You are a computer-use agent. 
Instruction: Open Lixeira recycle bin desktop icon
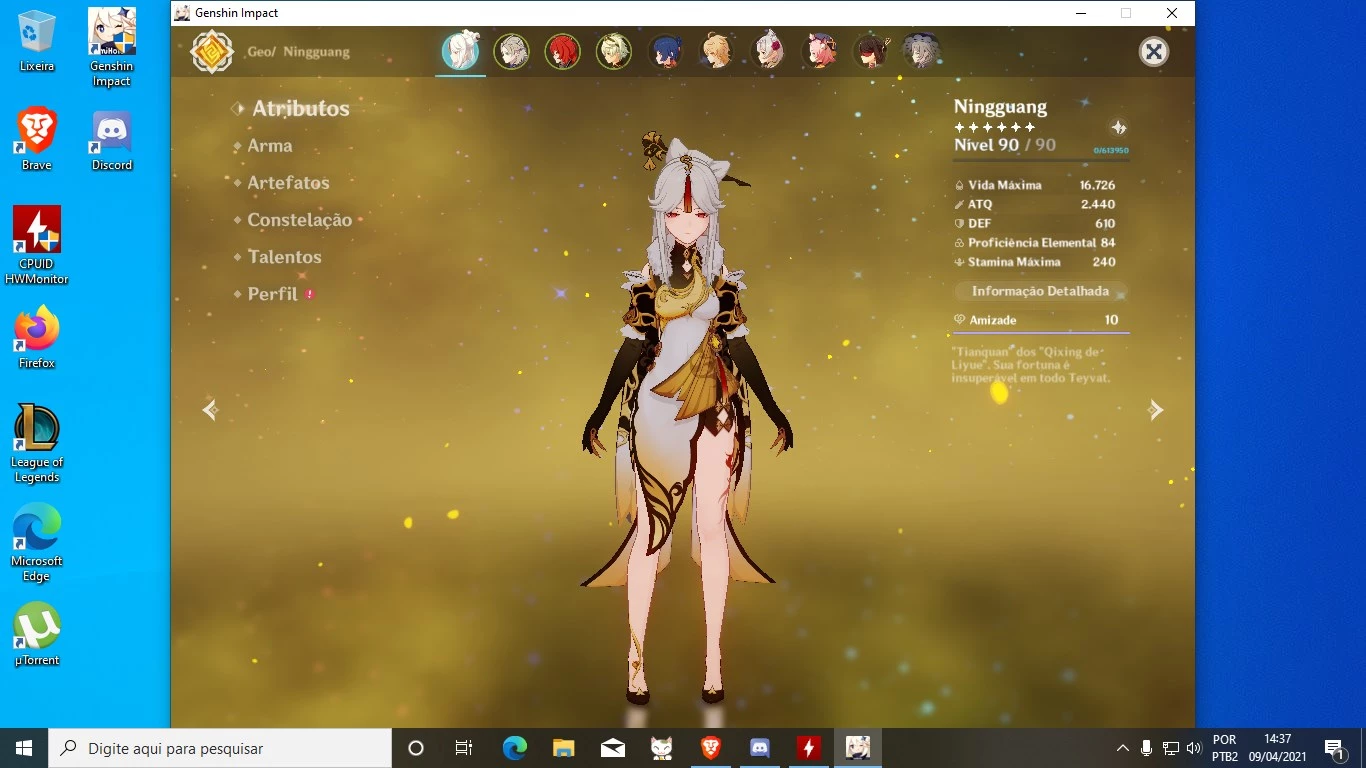pos(37,42)
